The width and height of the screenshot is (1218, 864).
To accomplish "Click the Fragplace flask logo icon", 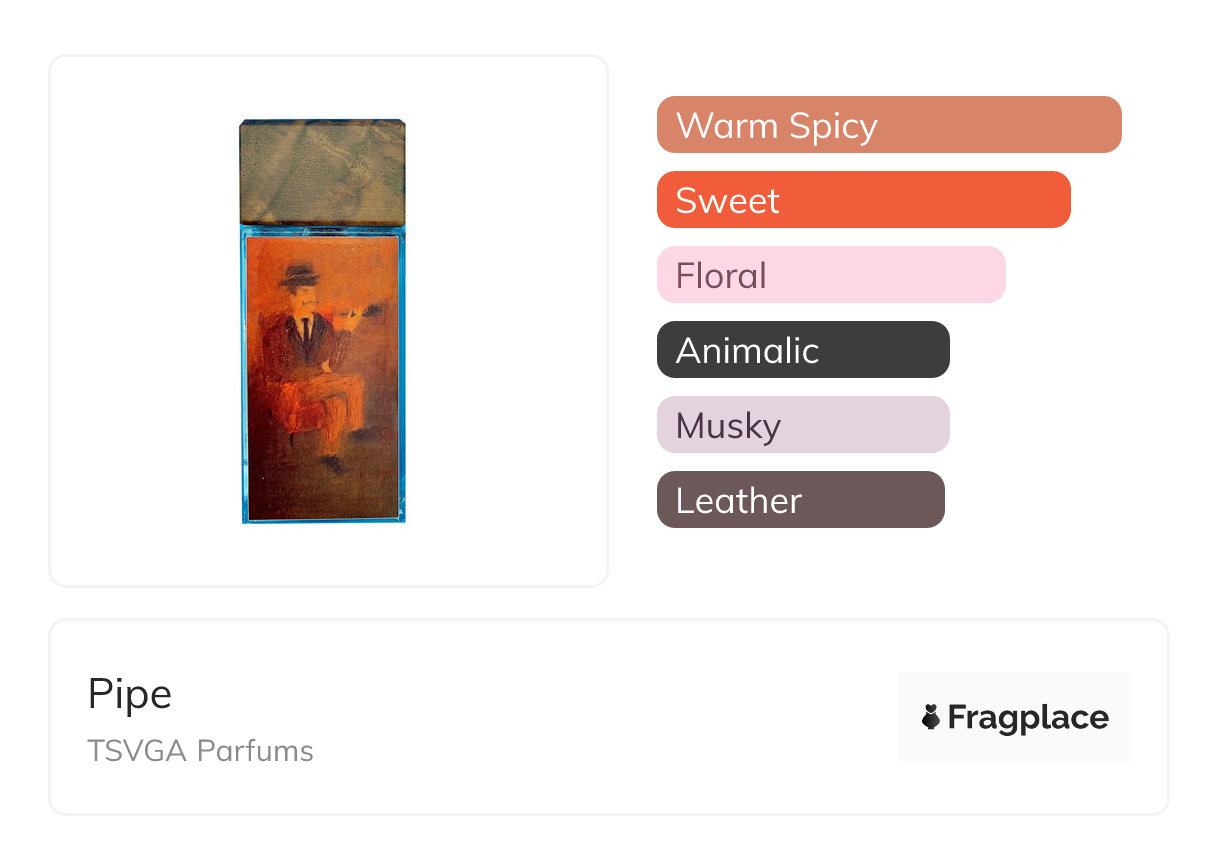I will coord(931,717).
